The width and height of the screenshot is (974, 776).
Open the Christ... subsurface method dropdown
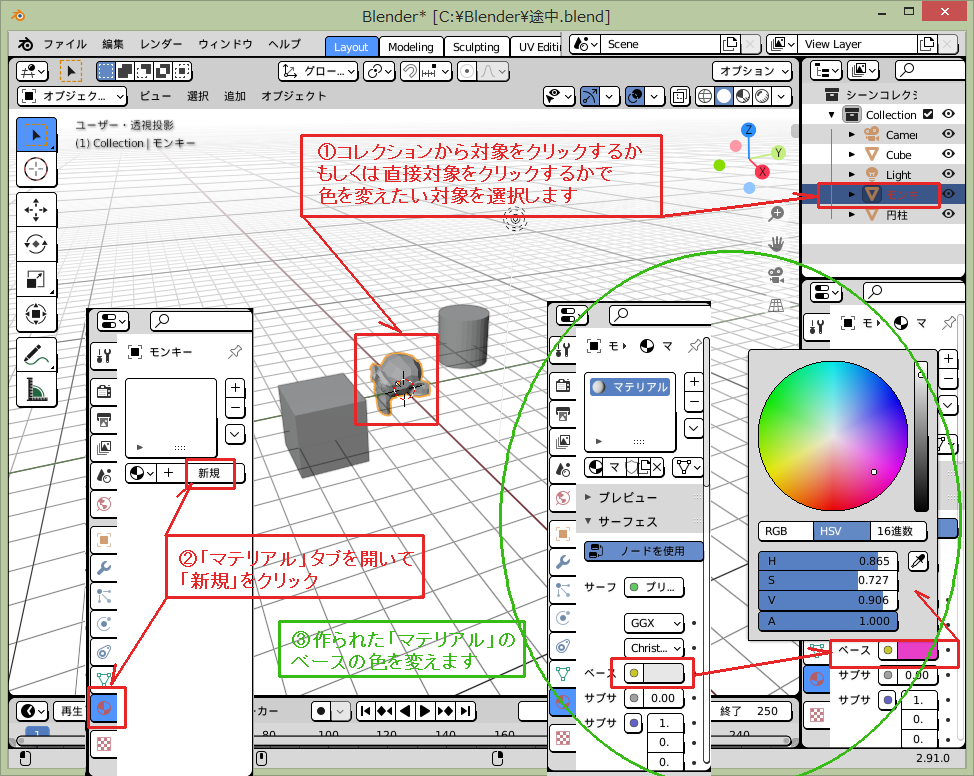[654, 648]
